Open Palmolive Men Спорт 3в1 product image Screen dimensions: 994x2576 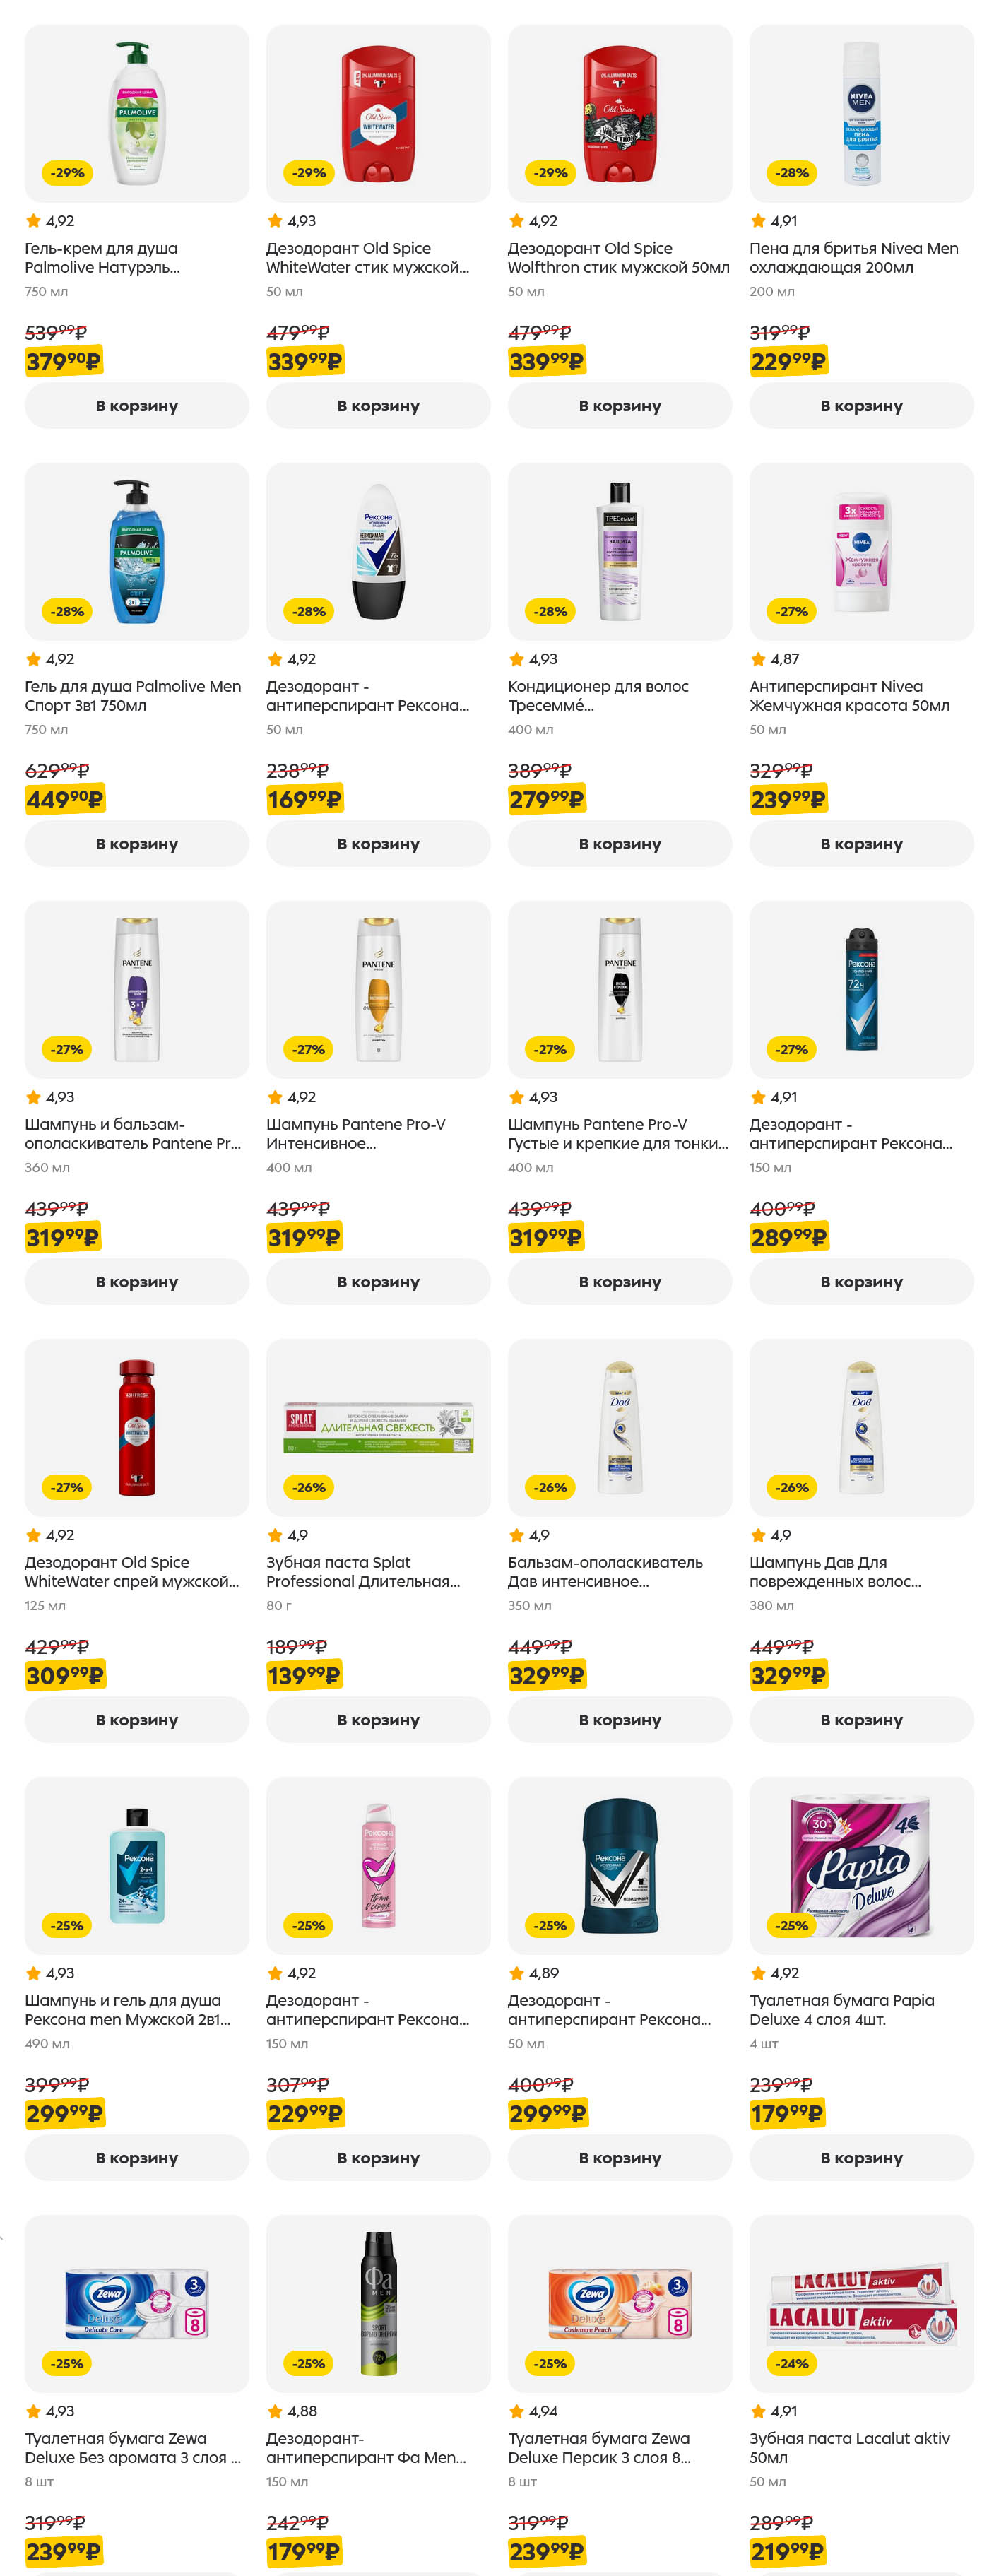[136, 551]
